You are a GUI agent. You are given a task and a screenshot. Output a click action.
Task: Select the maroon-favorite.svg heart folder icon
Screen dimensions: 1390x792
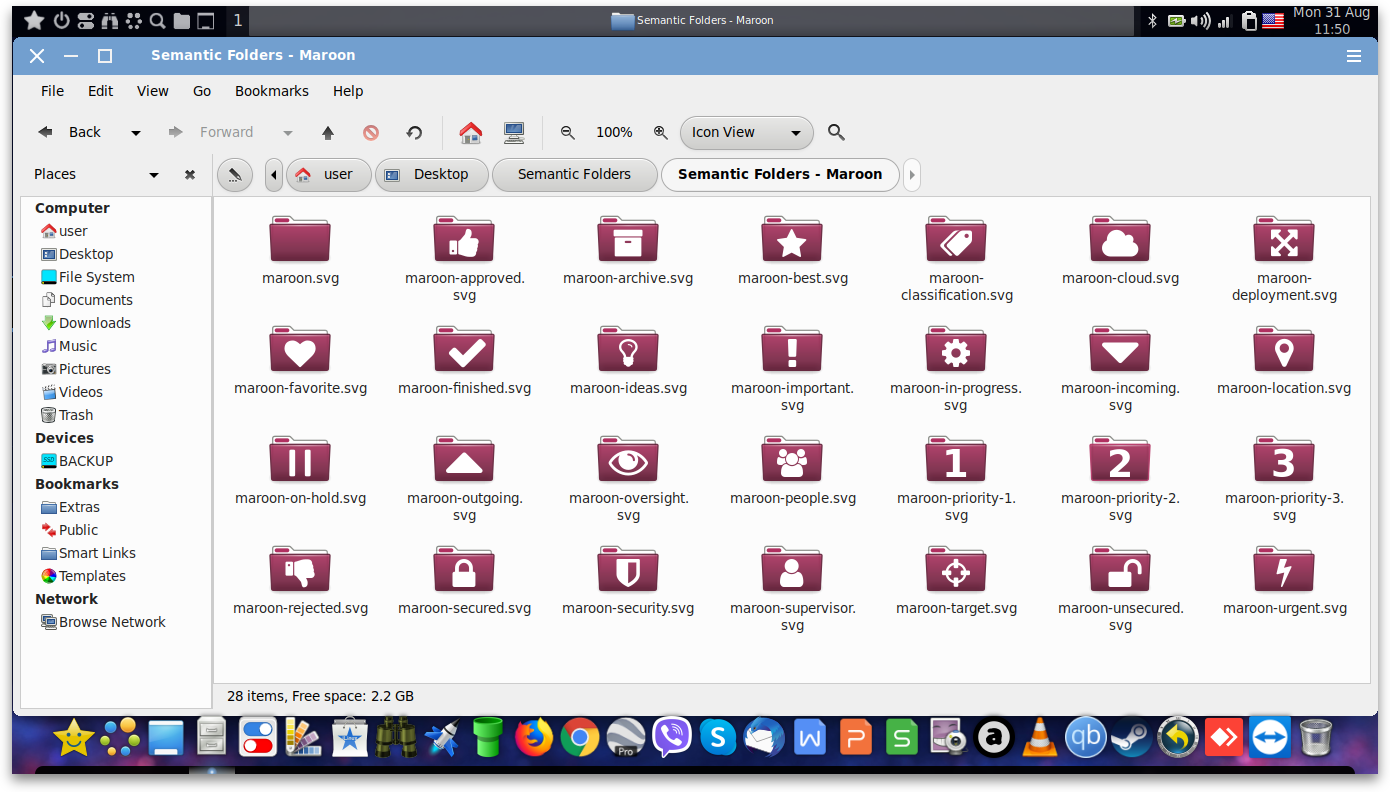tap(300, 350)
